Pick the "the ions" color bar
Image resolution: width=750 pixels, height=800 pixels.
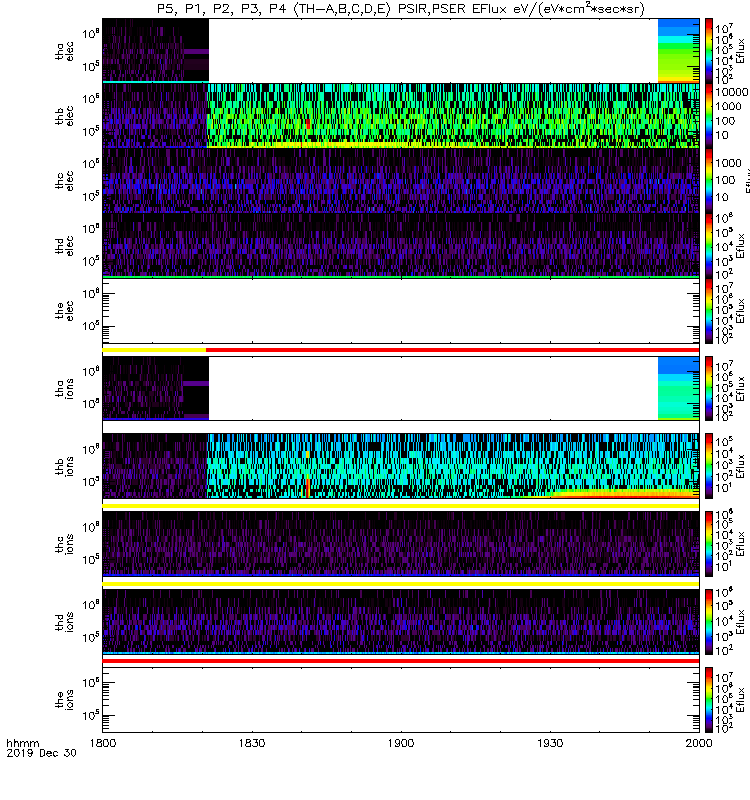click(709, 699)
